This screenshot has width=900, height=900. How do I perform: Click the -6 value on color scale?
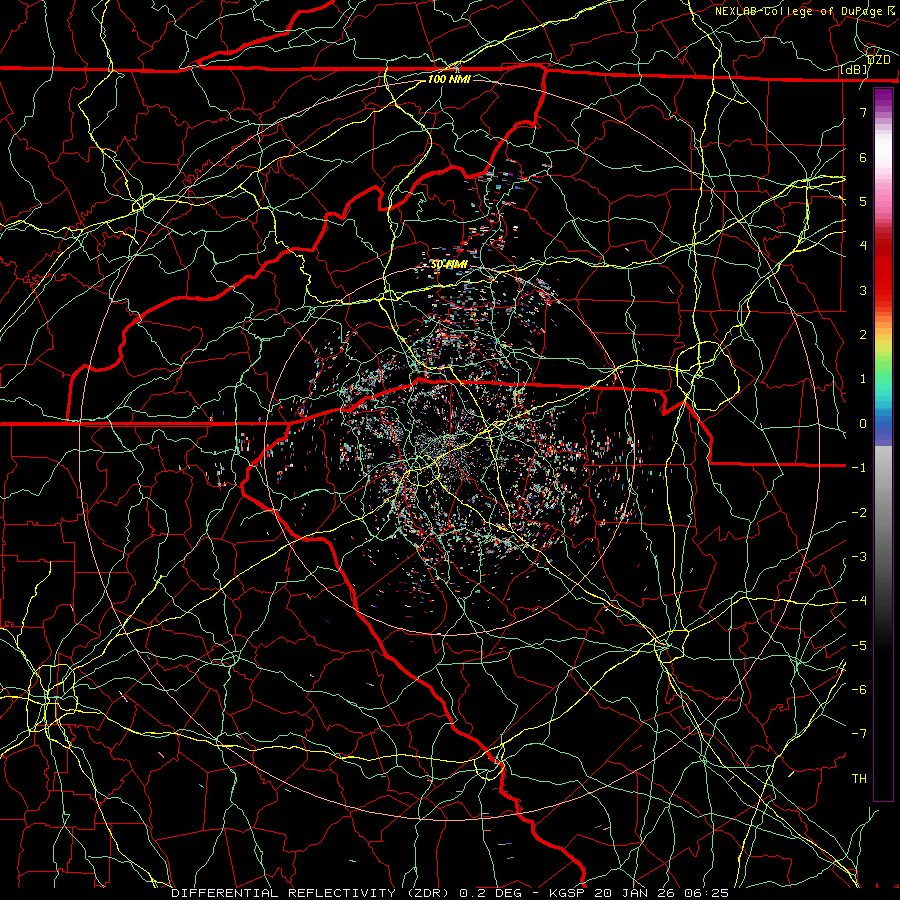coord(859,690)
